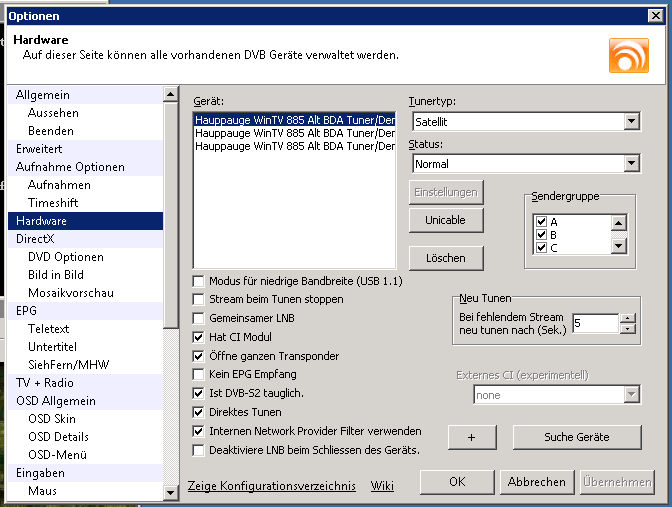
Task: Go to DVD Optionen page
Action: 85,257
